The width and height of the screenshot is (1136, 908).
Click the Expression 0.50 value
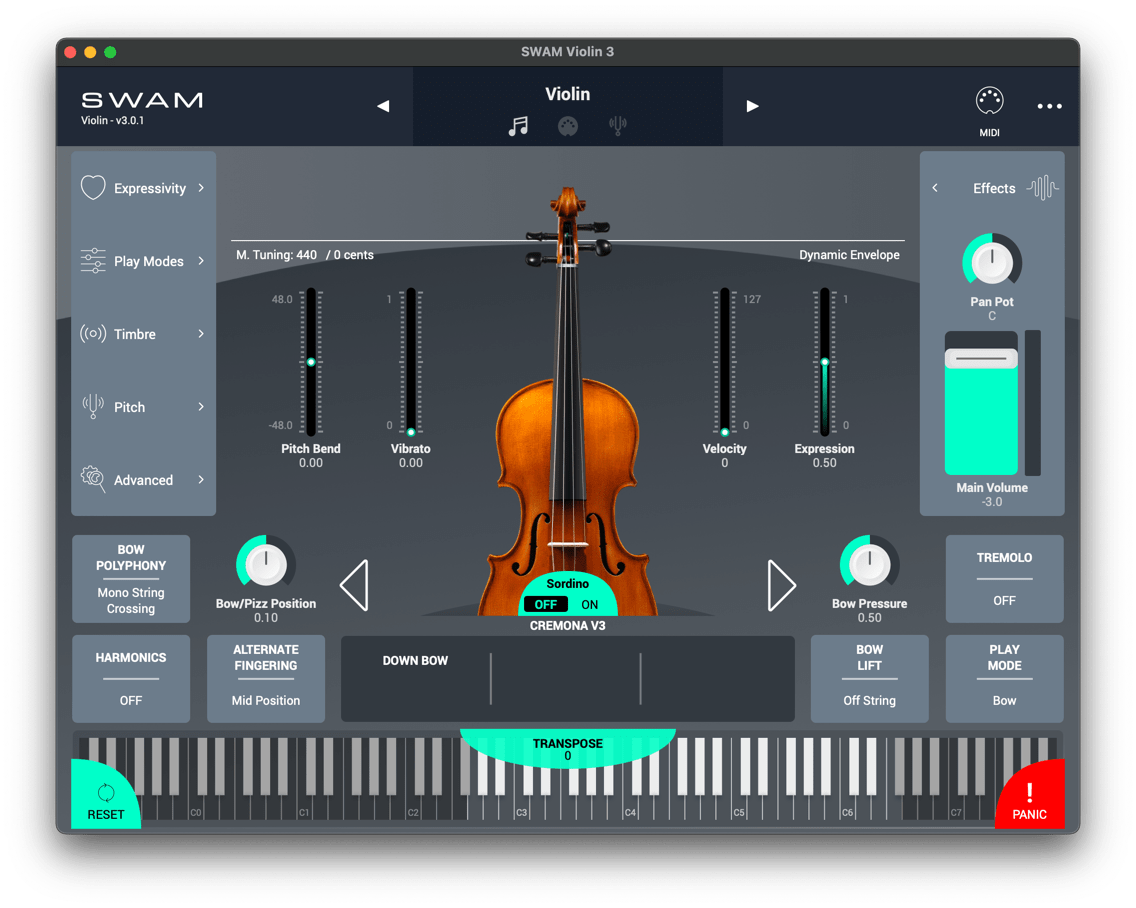point(824,463)
